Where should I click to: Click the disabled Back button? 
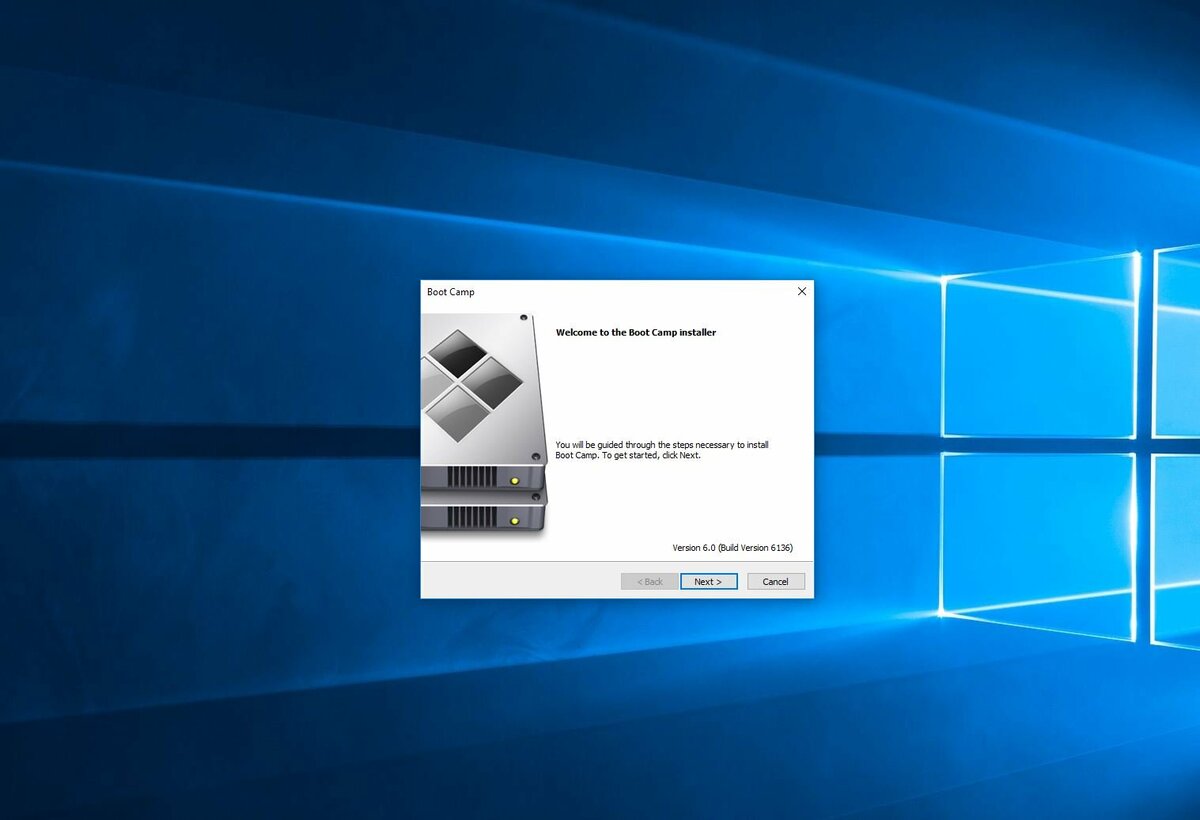[649, 581]
